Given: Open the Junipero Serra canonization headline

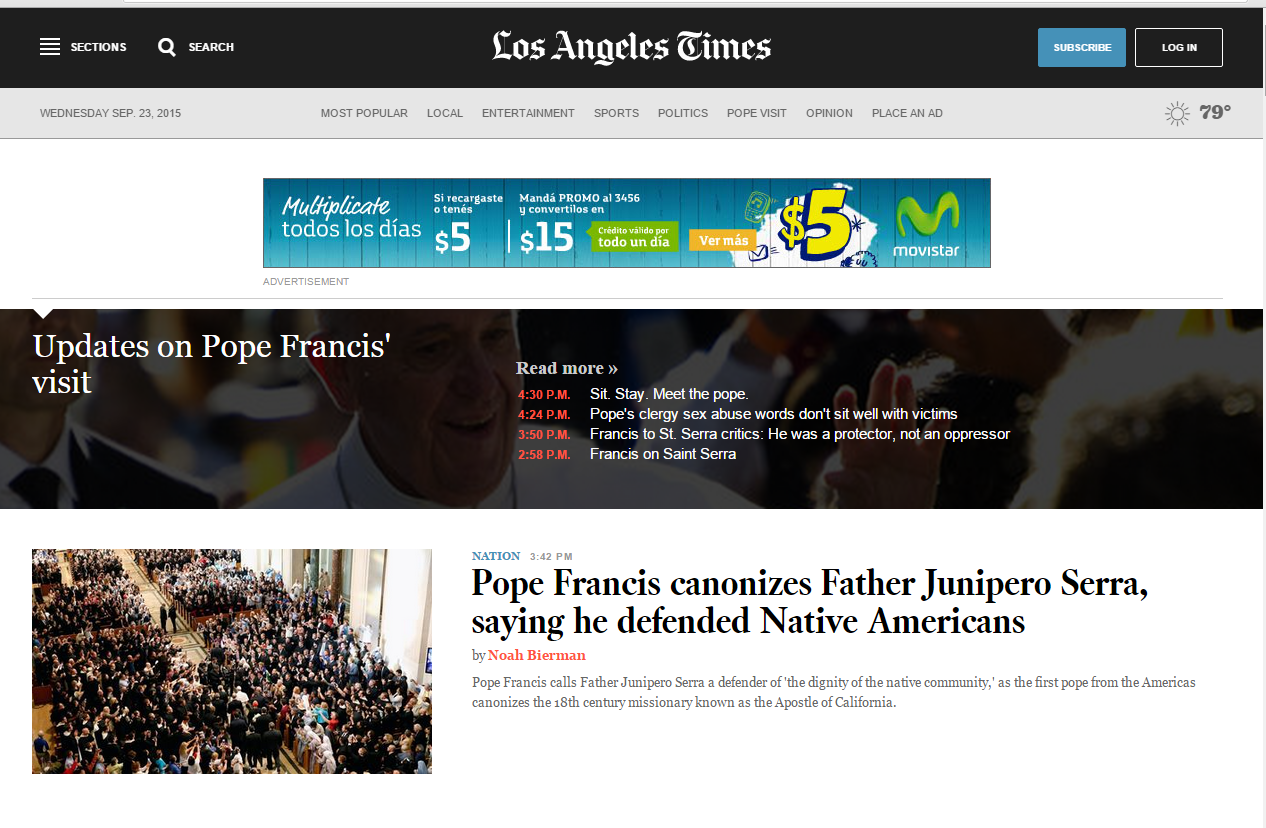Looking at the screenshot, I should [809, 602].
